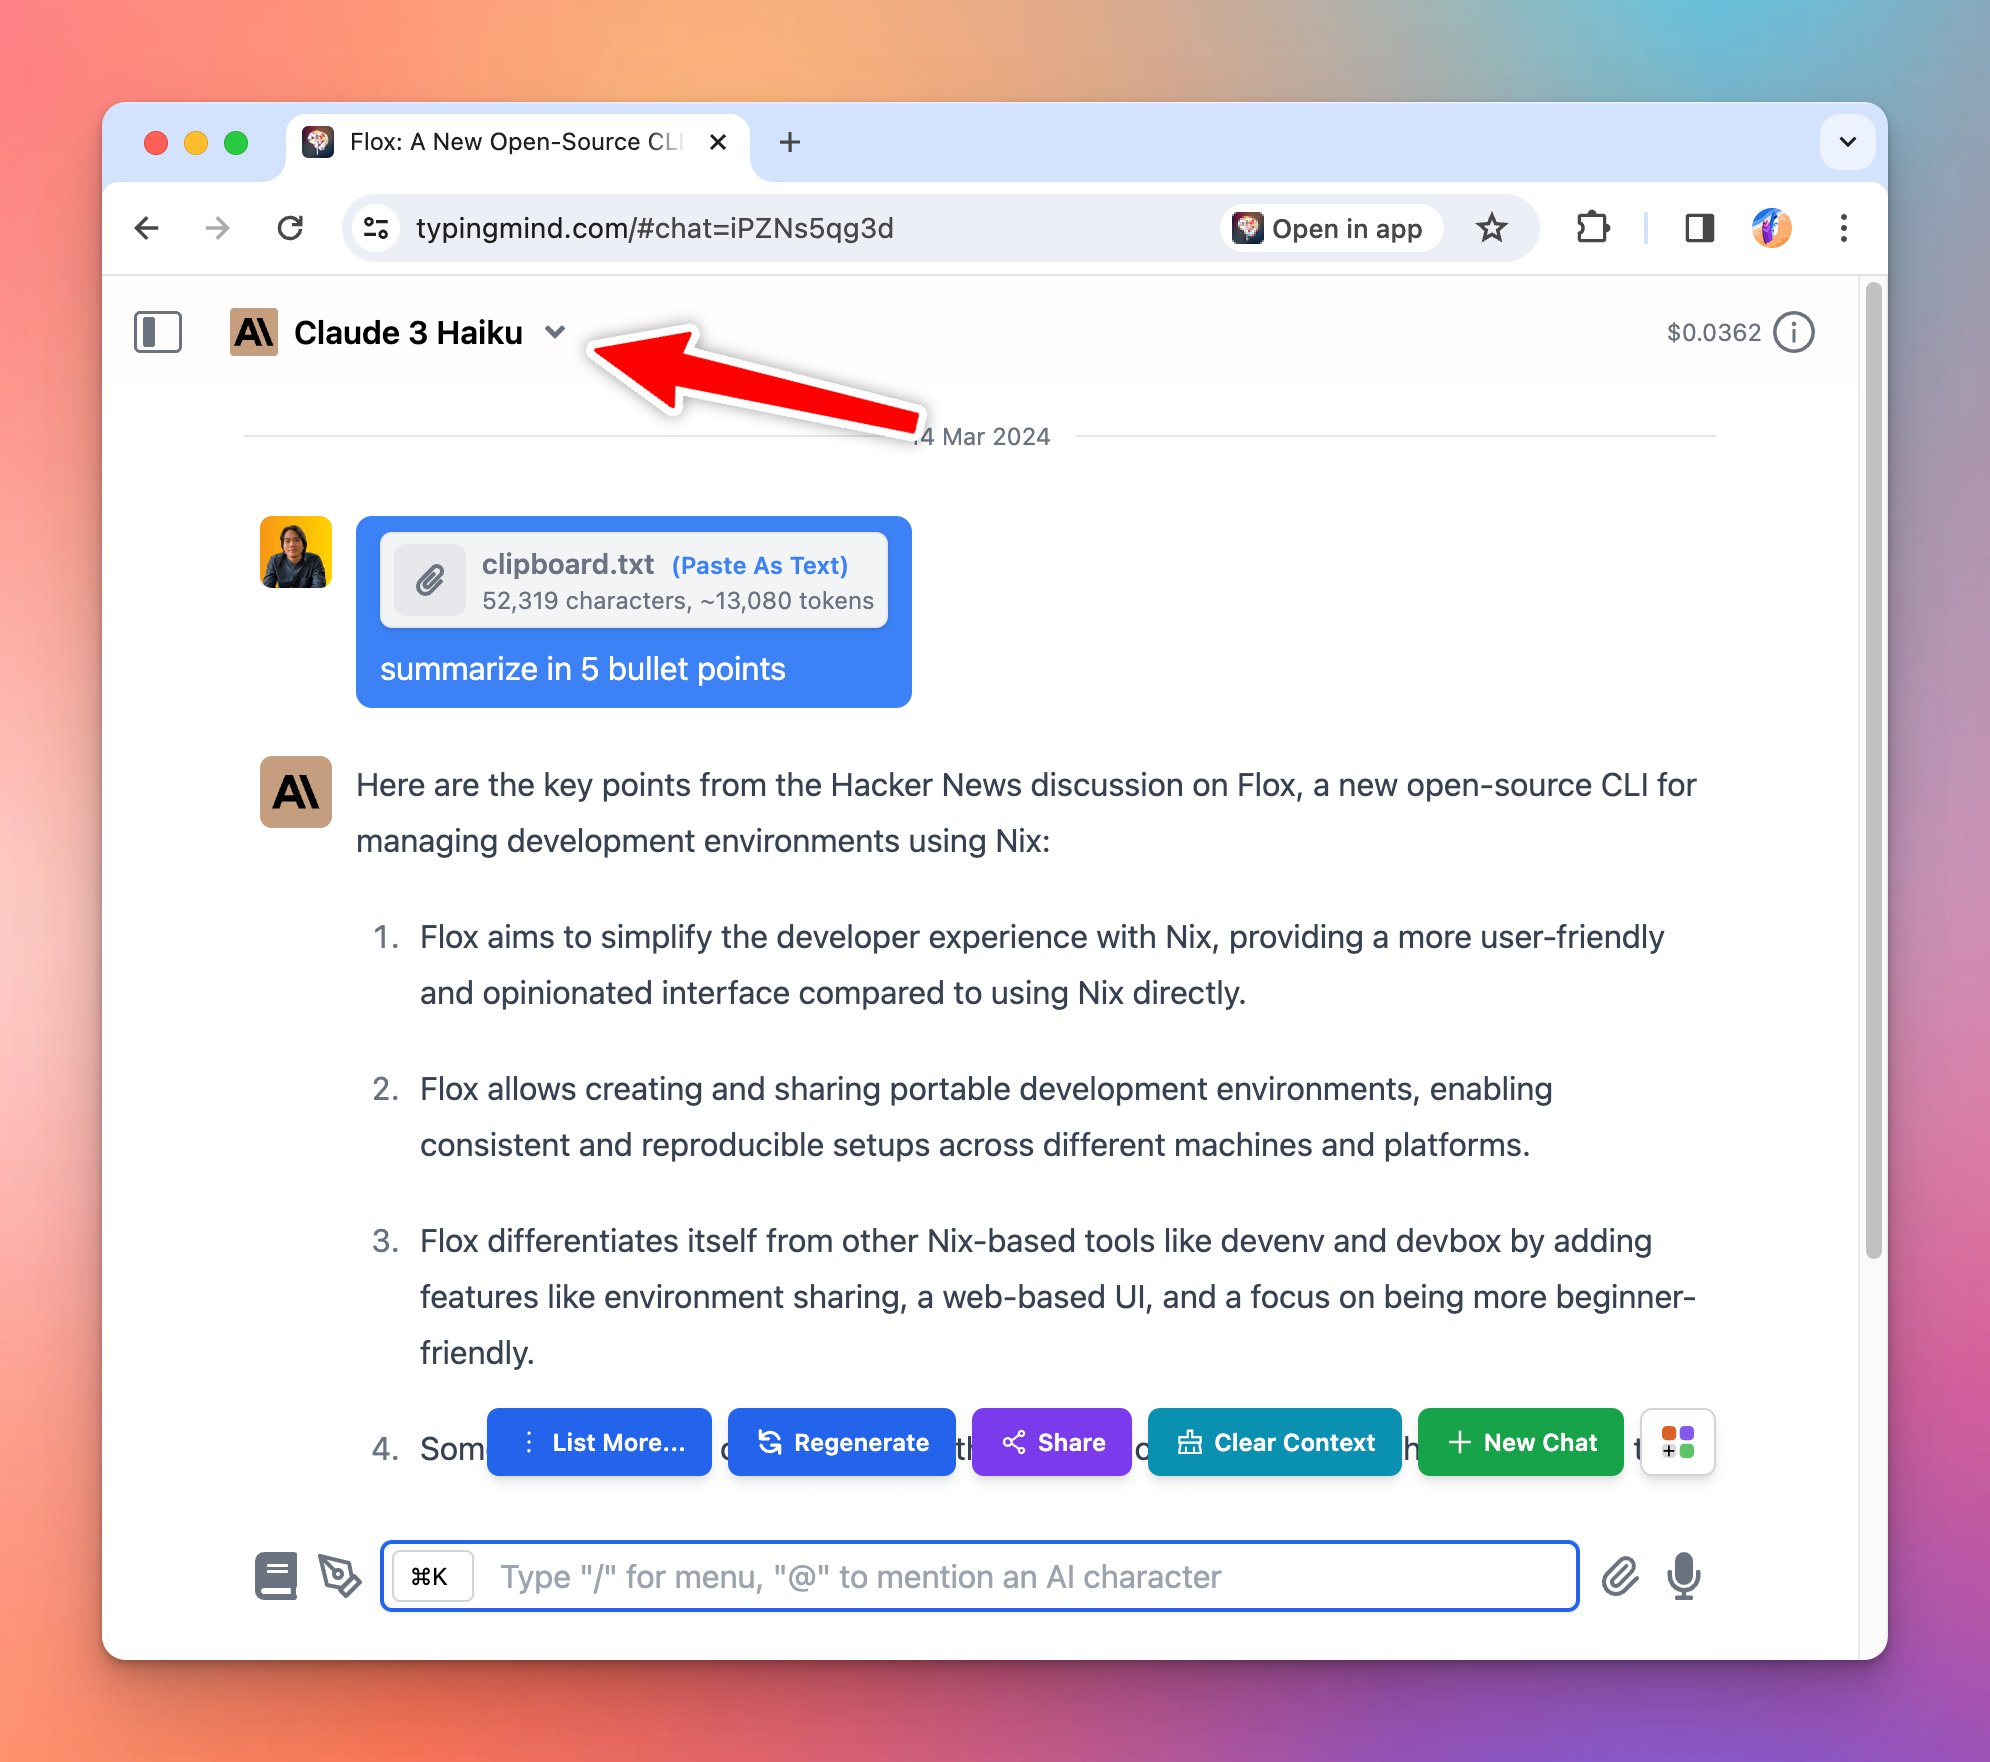
Task: Bookmark the page with the star icon
Action: point(1491,228)
